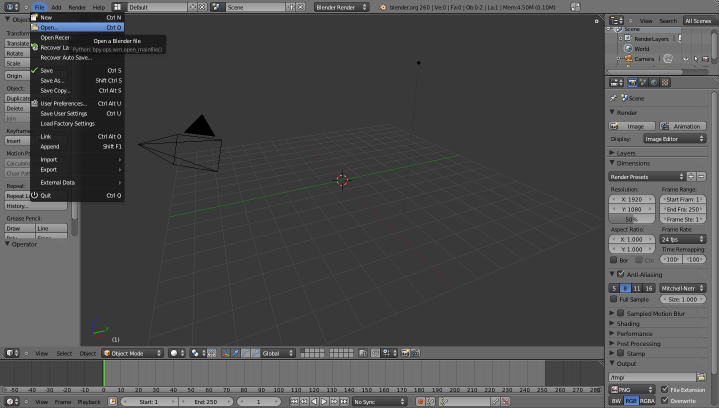Open the 3D View editor type selector
Screen dimensions: 719x408
tap(12, 353)
